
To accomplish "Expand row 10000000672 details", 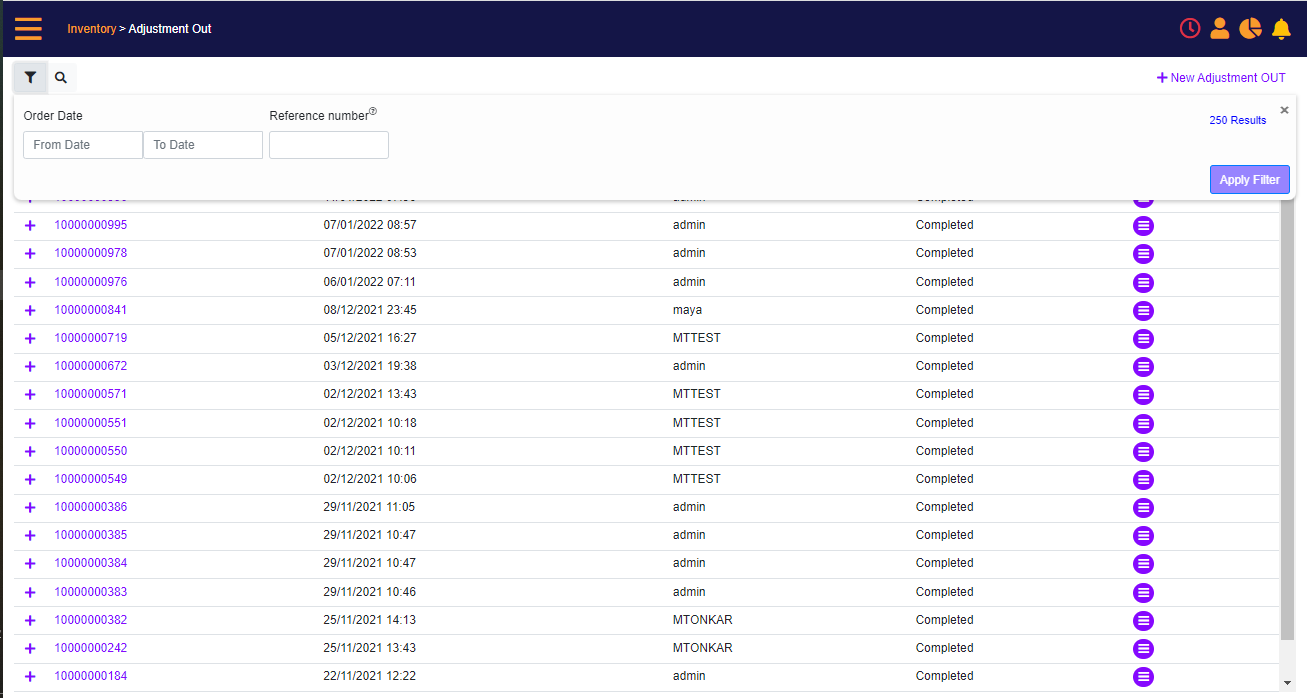I will pyautogui.click(x=29, y=367).
